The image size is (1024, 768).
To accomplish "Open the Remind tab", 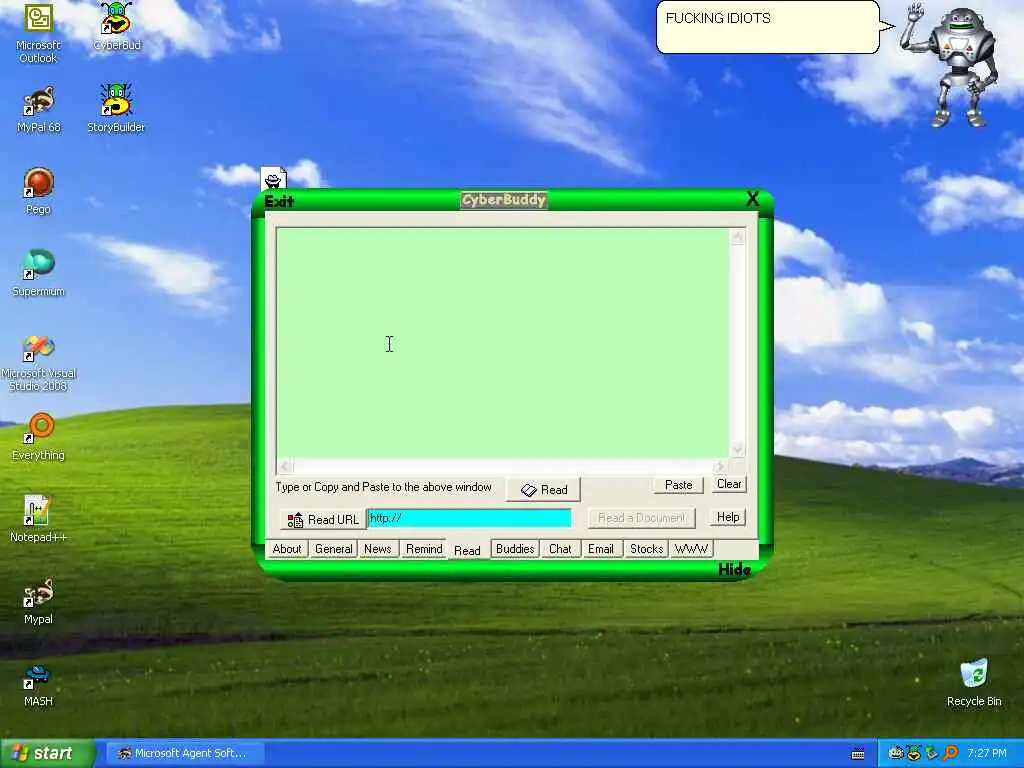I will click(x=424, y=549).
